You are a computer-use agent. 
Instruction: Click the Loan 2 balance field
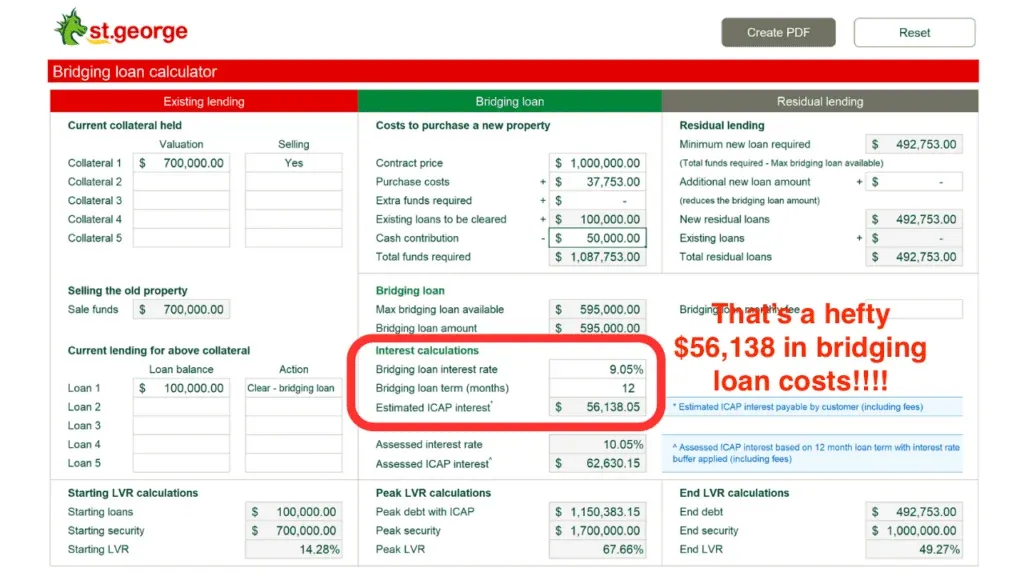coord(182,407)
